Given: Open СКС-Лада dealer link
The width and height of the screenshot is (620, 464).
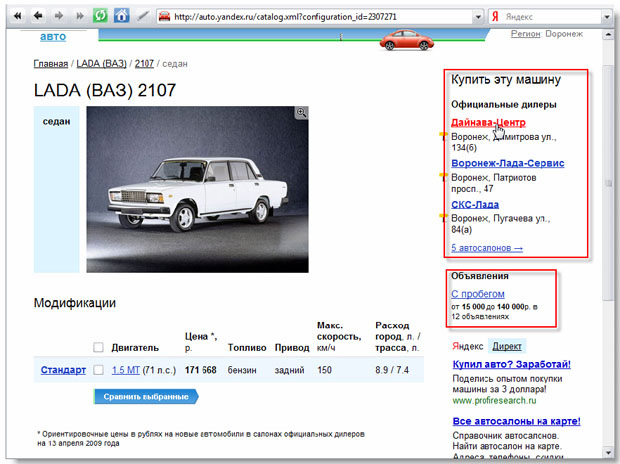Looking at the screenshot, I should click(x=475, y=205).
